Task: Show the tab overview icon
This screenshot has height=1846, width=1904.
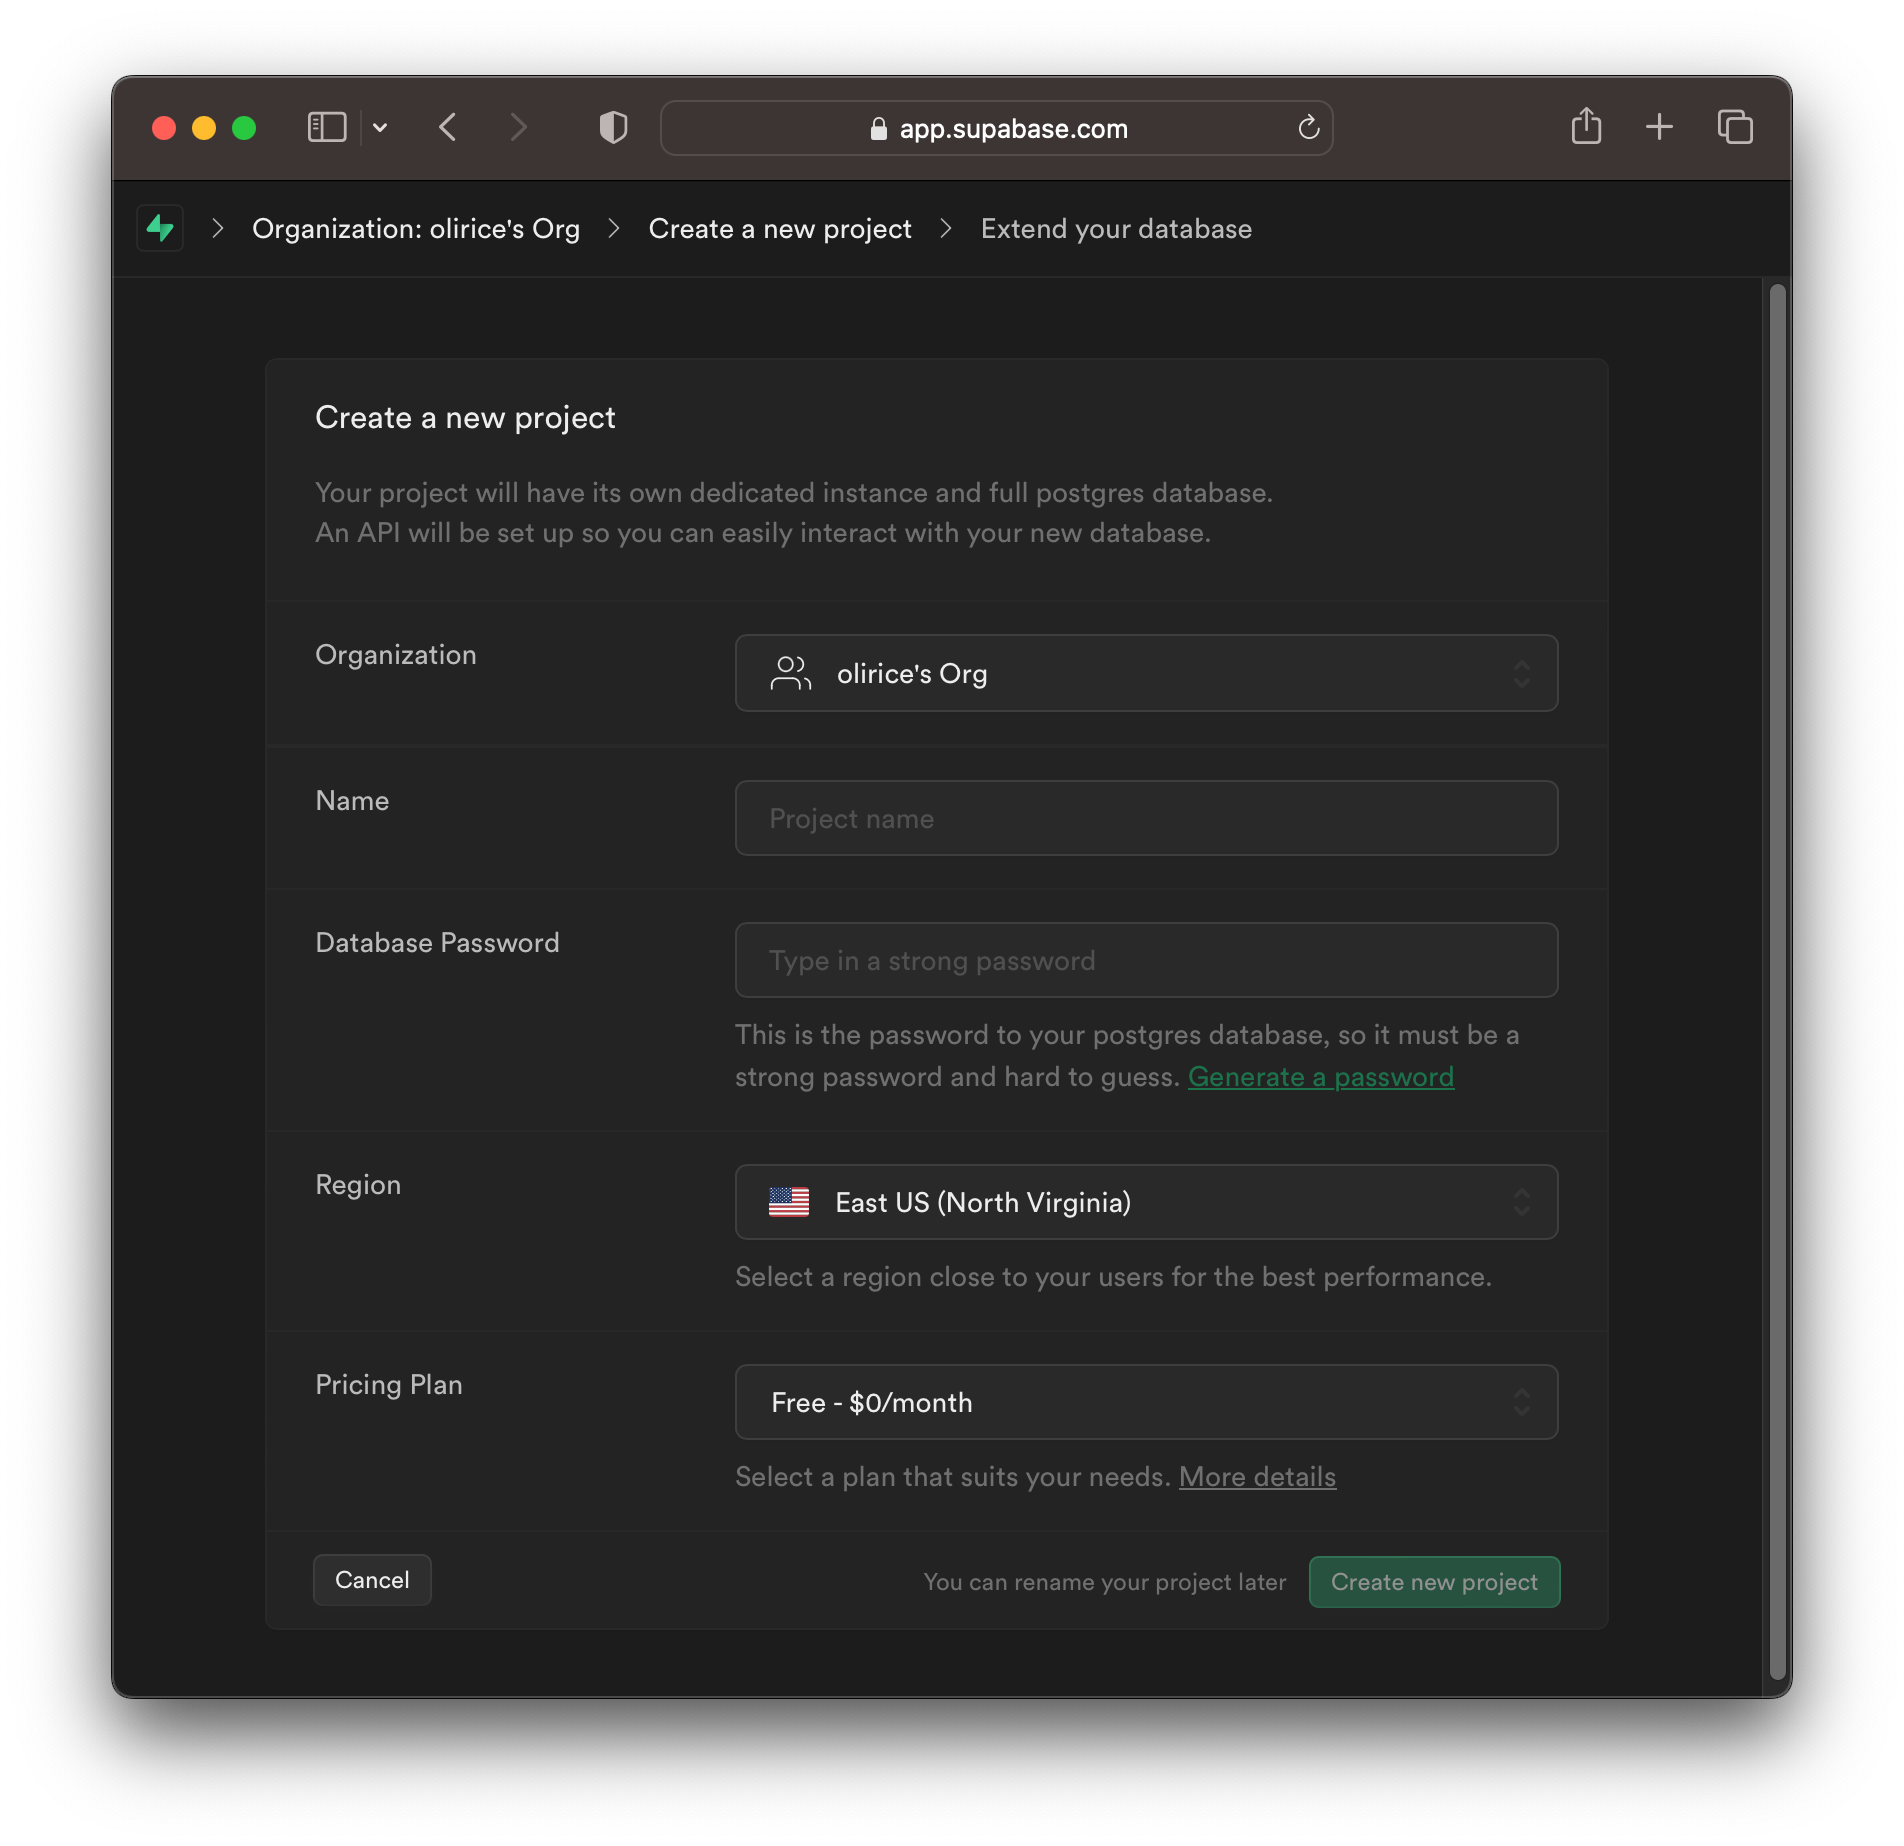Action: (x=1735, y=127)
